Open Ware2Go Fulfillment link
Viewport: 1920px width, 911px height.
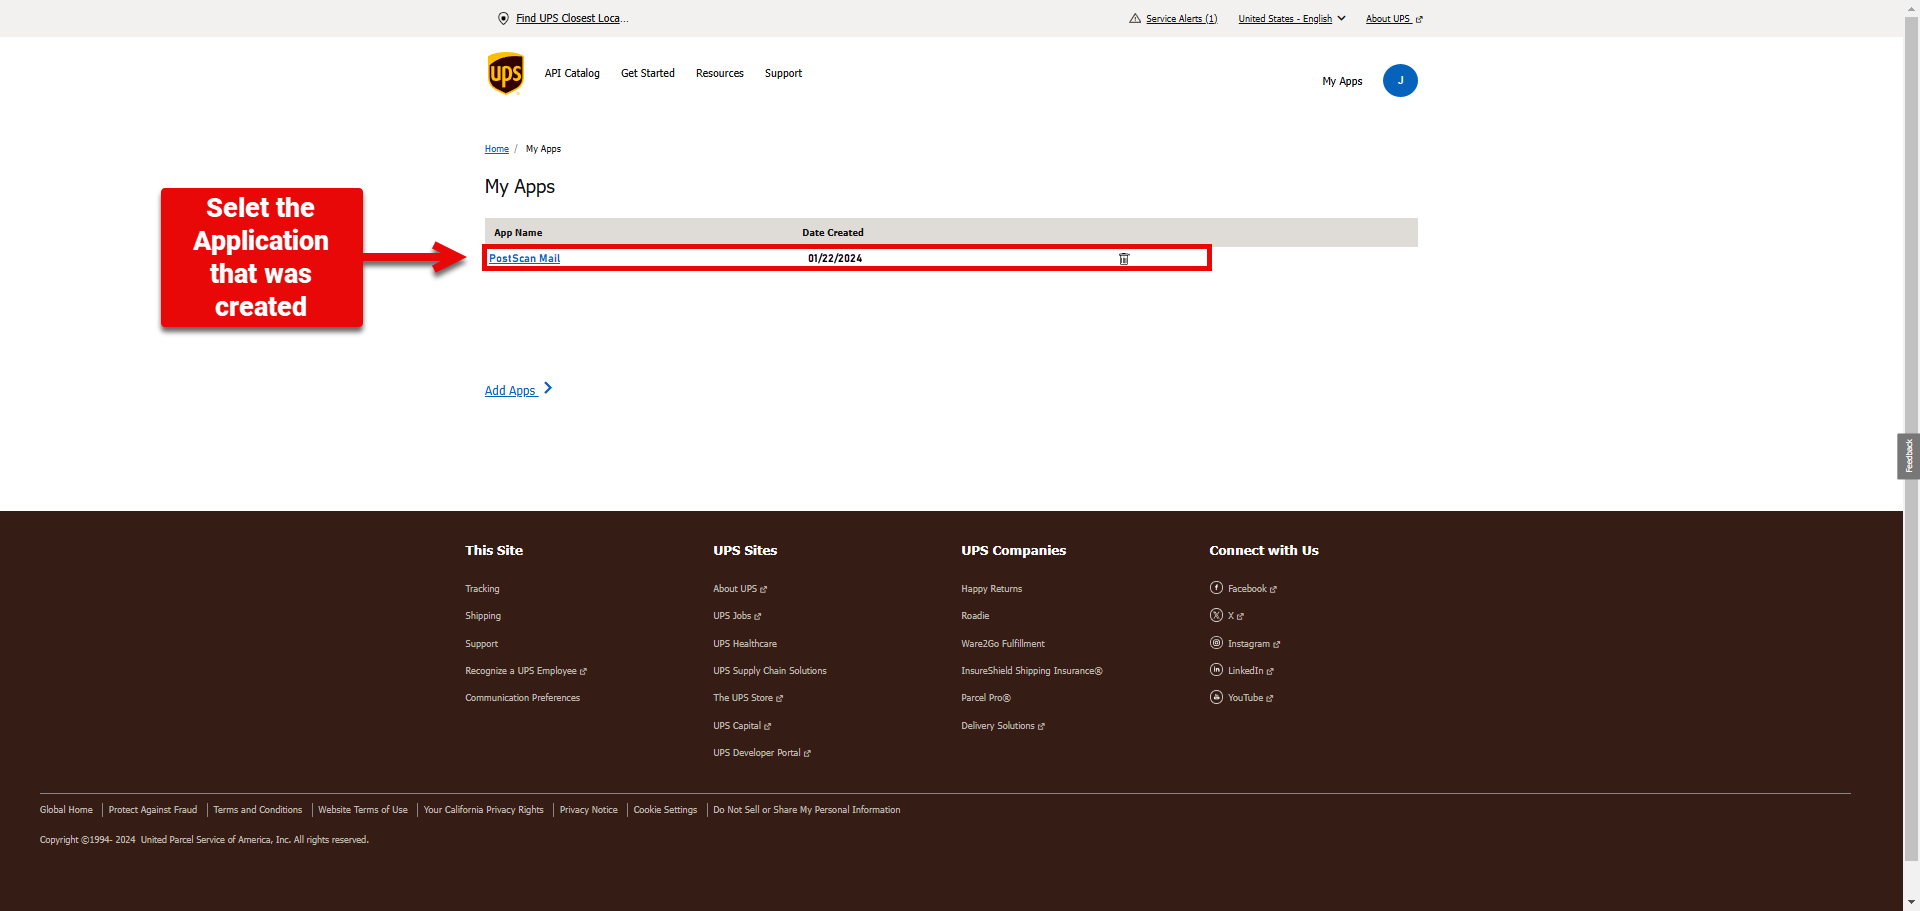point(1003,644)
